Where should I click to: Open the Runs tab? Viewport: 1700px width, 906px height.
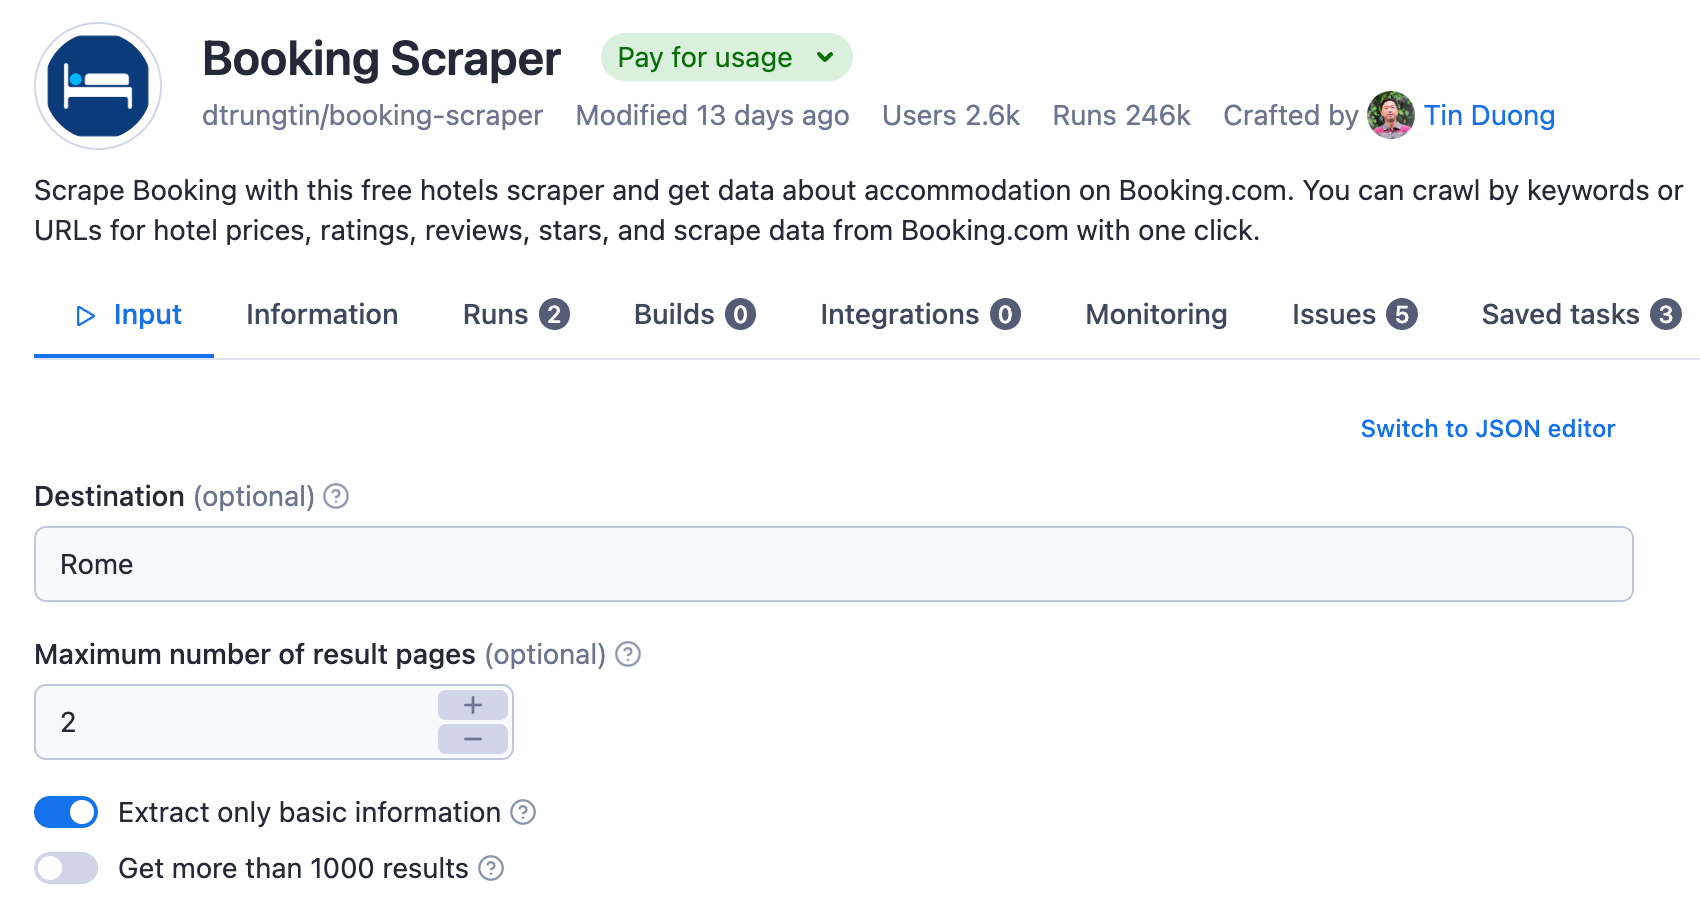coord(516,314)
